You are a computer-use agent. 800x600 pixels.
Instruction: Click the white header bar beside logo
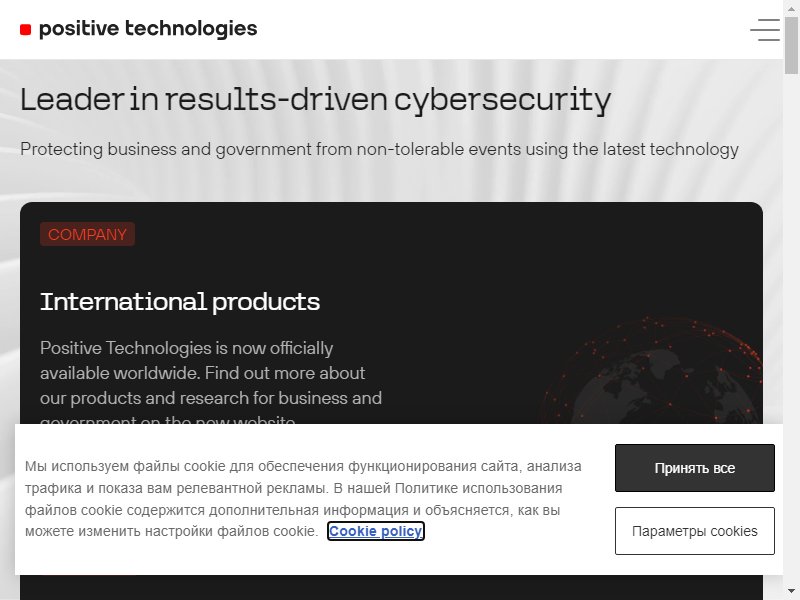pos(500,30)
